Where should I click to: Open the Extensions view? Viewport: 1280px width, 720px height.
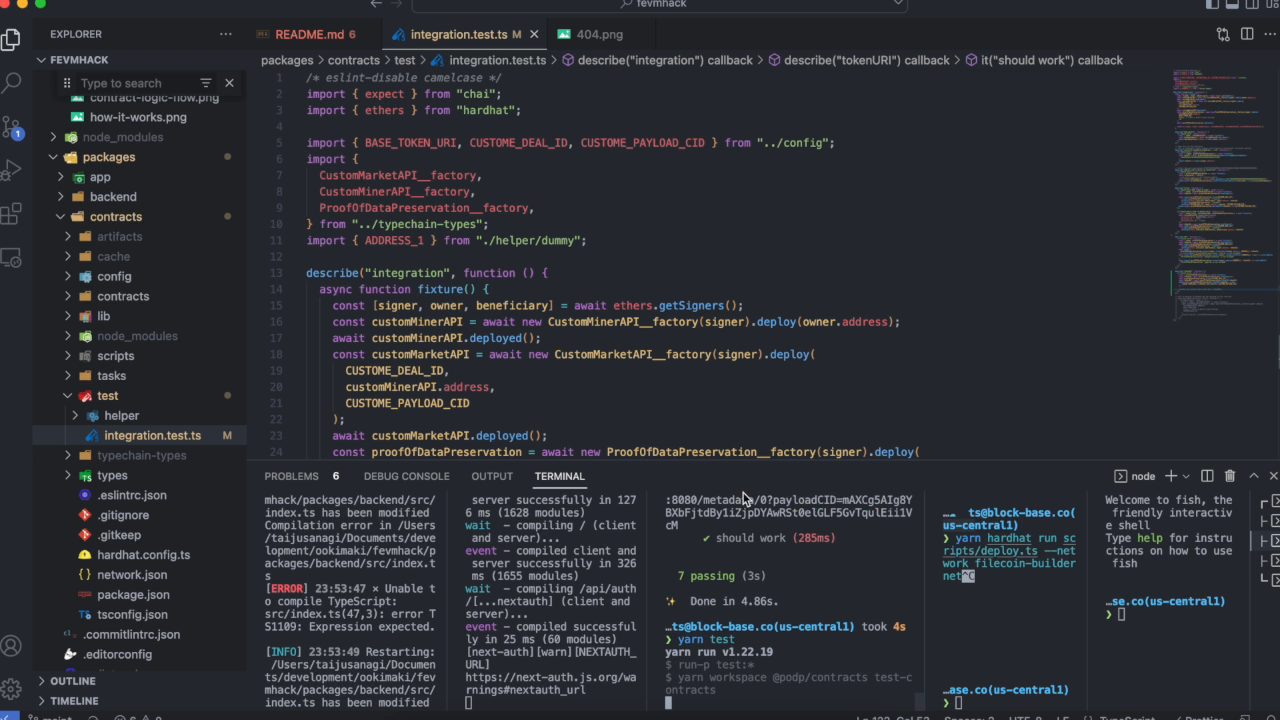tap(11, 214)
